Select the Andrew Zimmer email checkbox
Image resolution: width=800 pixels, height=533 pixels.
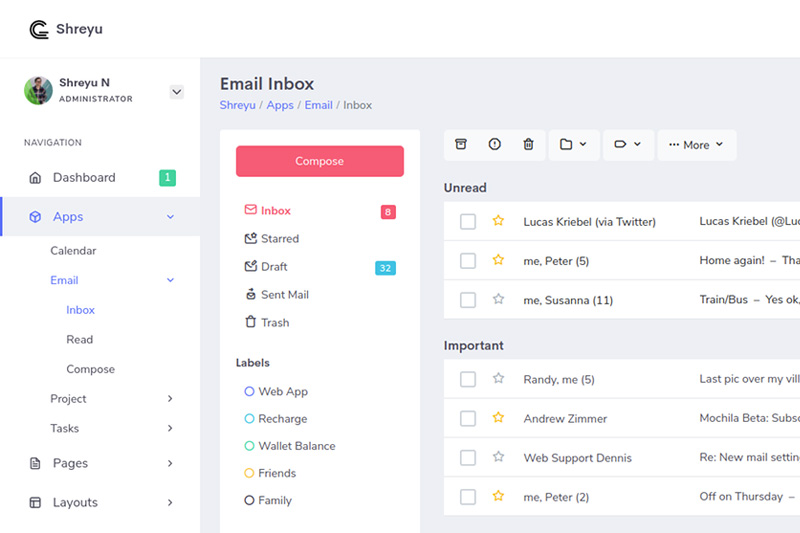pyautogui.click(x=468, y=418)
